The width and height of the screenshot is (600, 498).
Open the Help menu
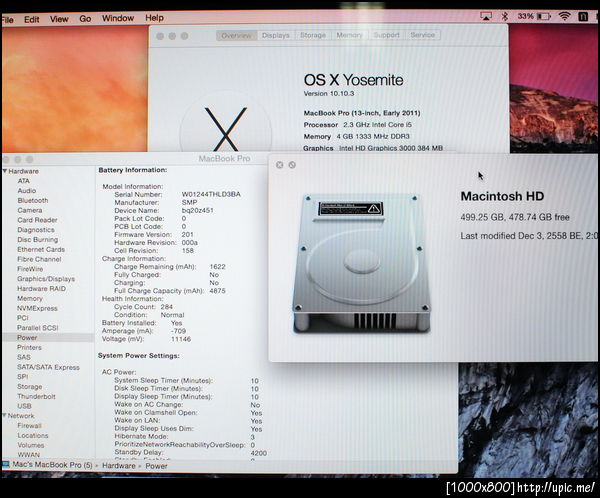(x=154, y=18)
